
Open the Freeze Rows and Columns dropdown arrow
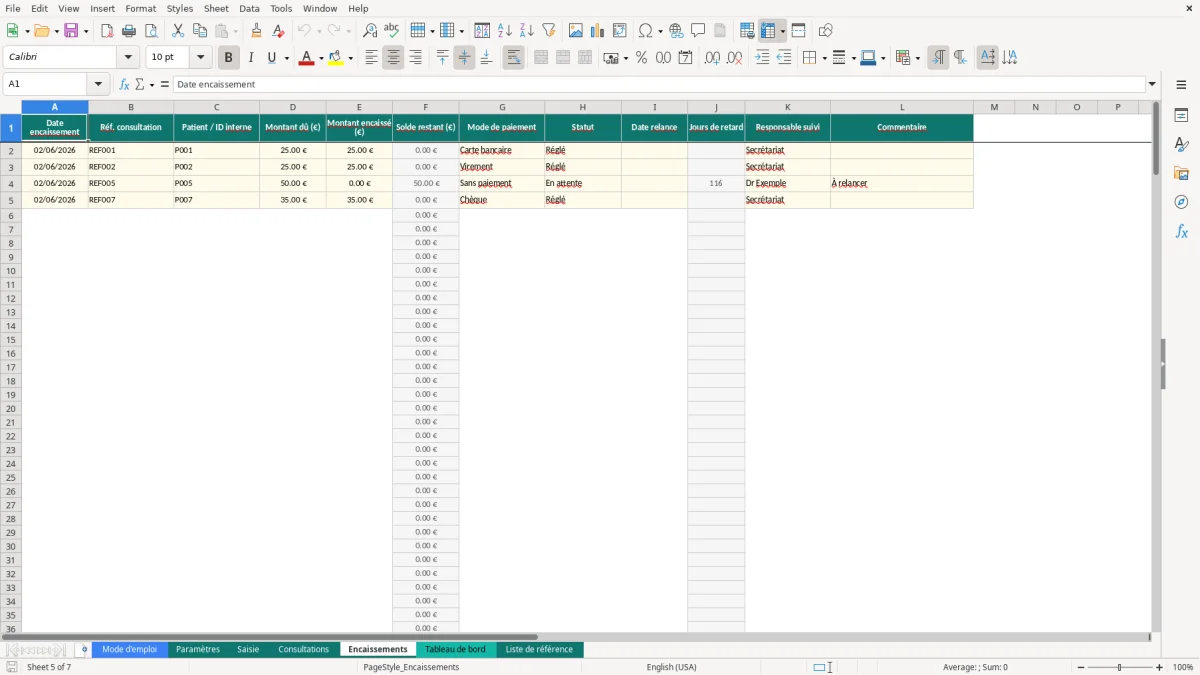coord(782,31)
